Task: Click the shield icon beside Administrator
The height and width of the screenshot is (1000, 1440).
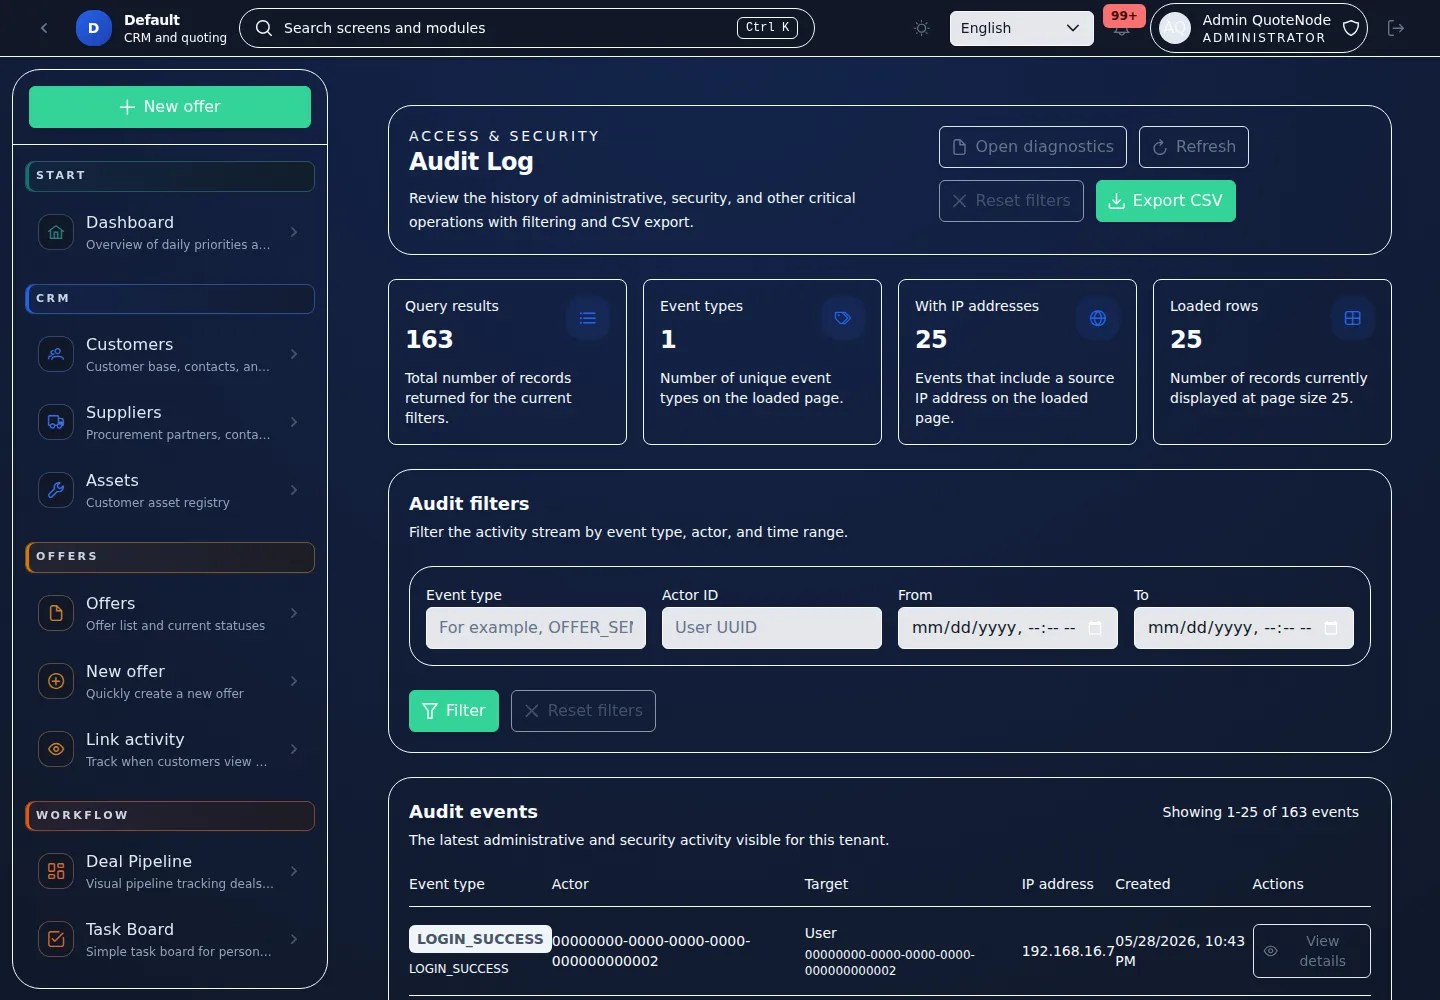Action: pyautogui.click(x=1350, y=28)
